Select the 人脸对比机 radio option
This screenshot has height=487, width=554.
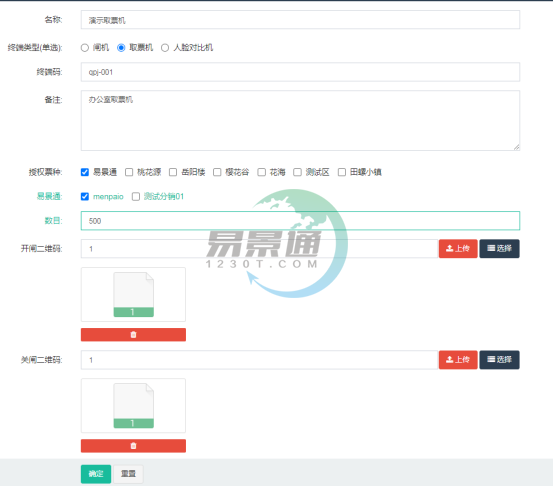click(165, 48)
